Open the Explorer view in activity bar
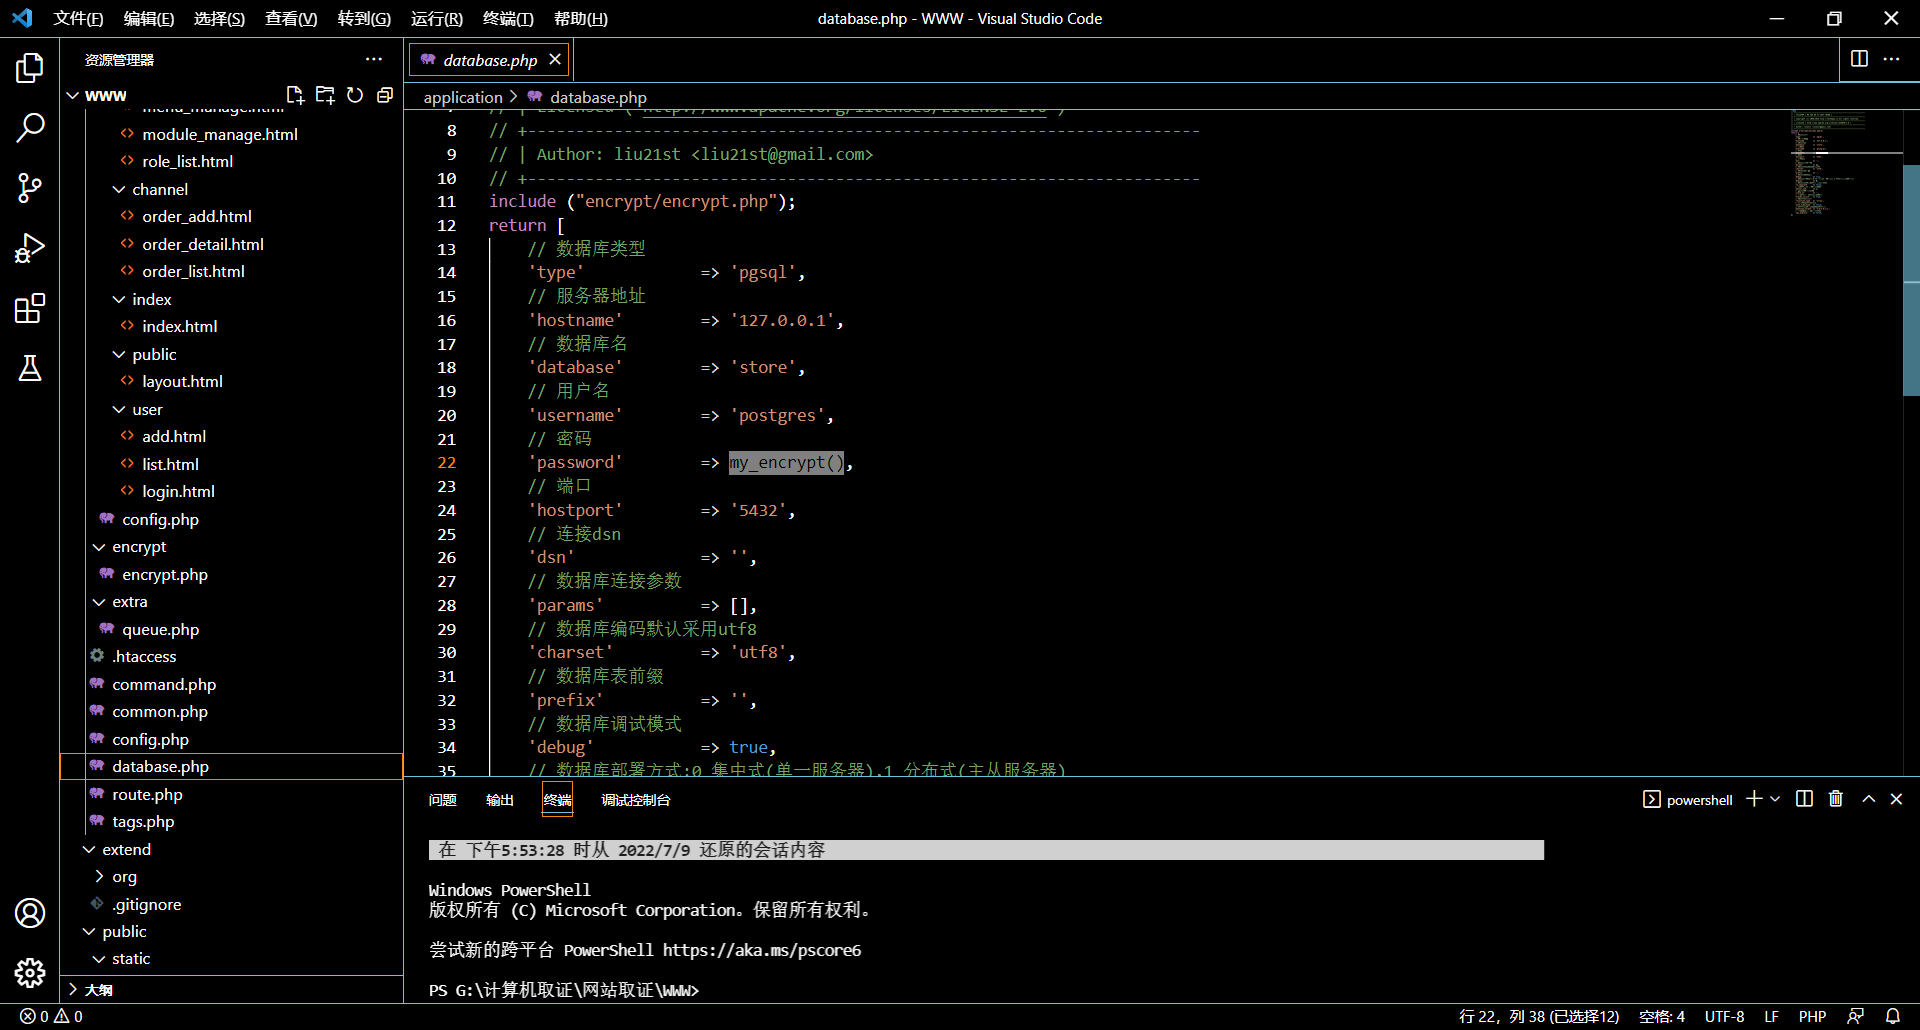This screenshot has height=1030, width=1920. pos(30,68)
